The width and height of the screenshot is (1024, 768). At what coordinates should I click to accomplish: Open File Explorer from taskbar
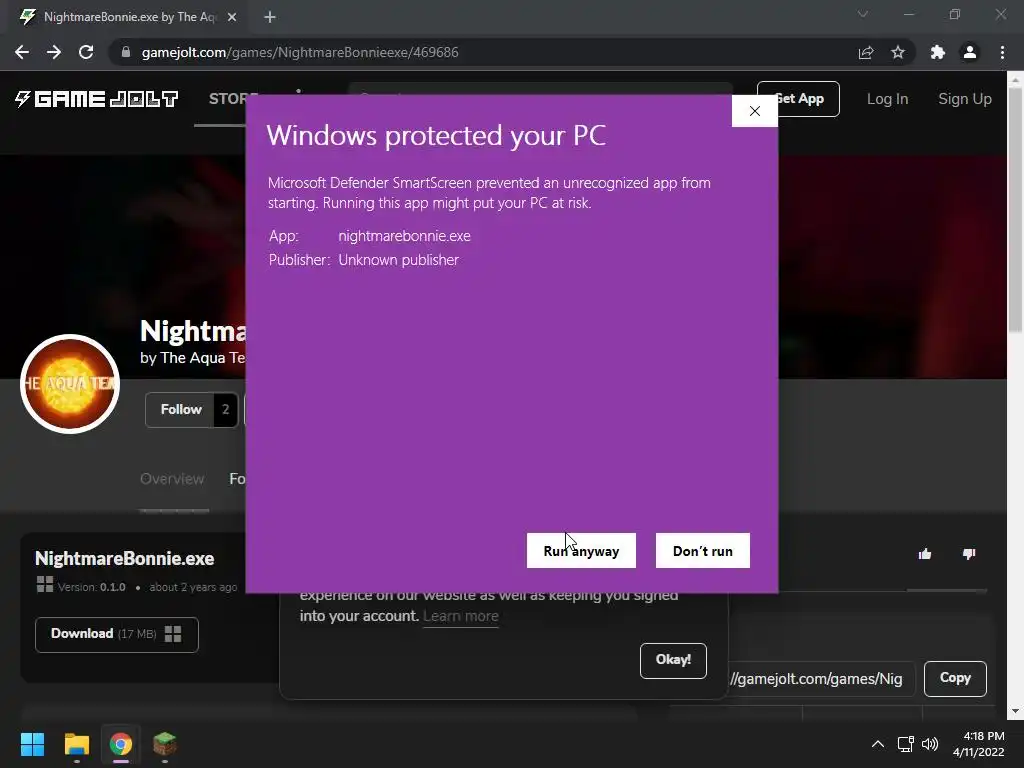[x=76, y=744]
